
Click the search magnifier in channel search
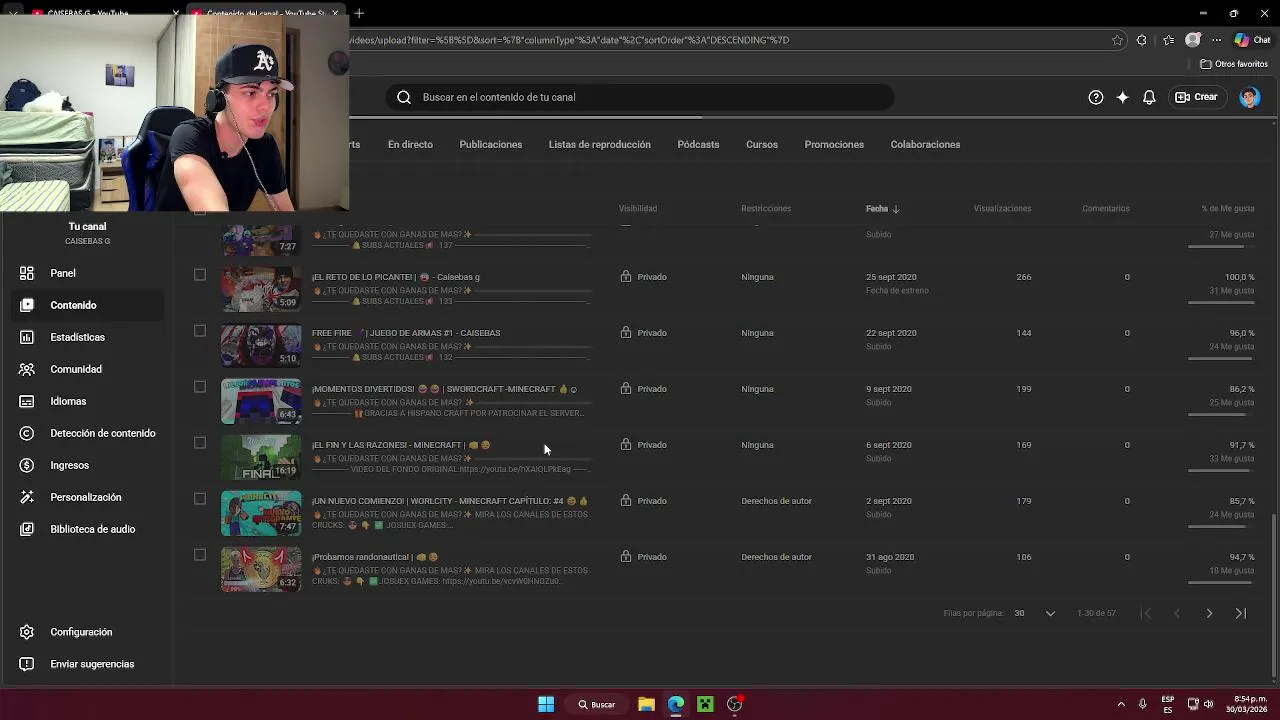pos(404,97)
